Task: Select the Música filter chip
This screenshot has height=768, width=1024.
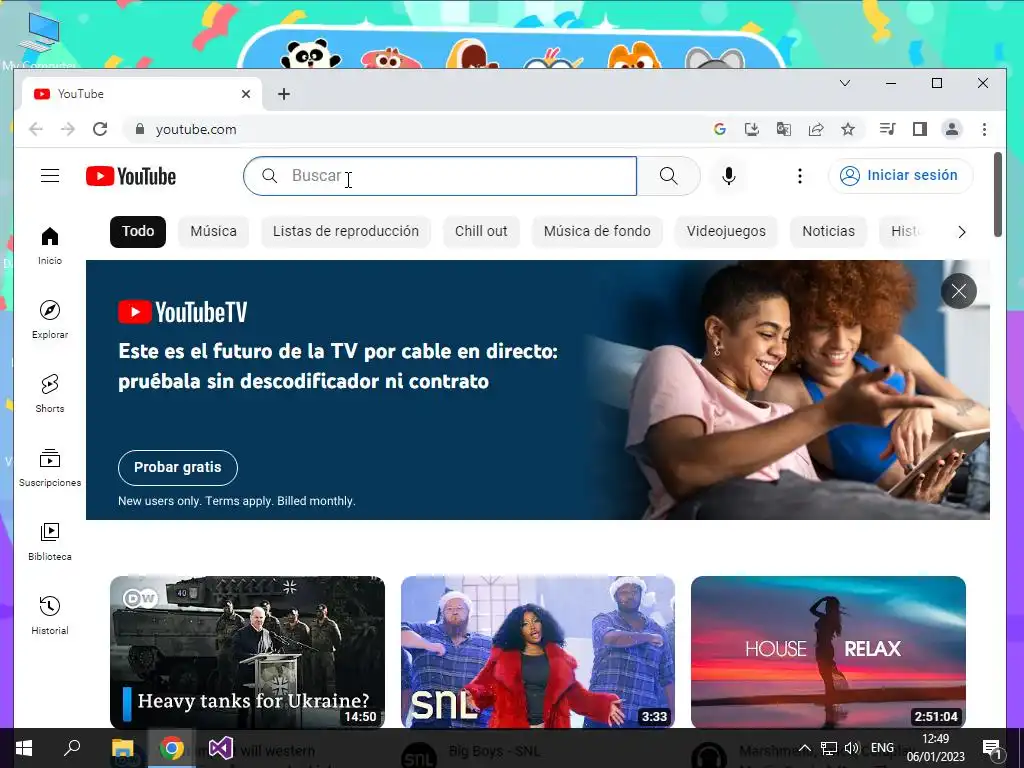Action: click(x=214, y=231)
